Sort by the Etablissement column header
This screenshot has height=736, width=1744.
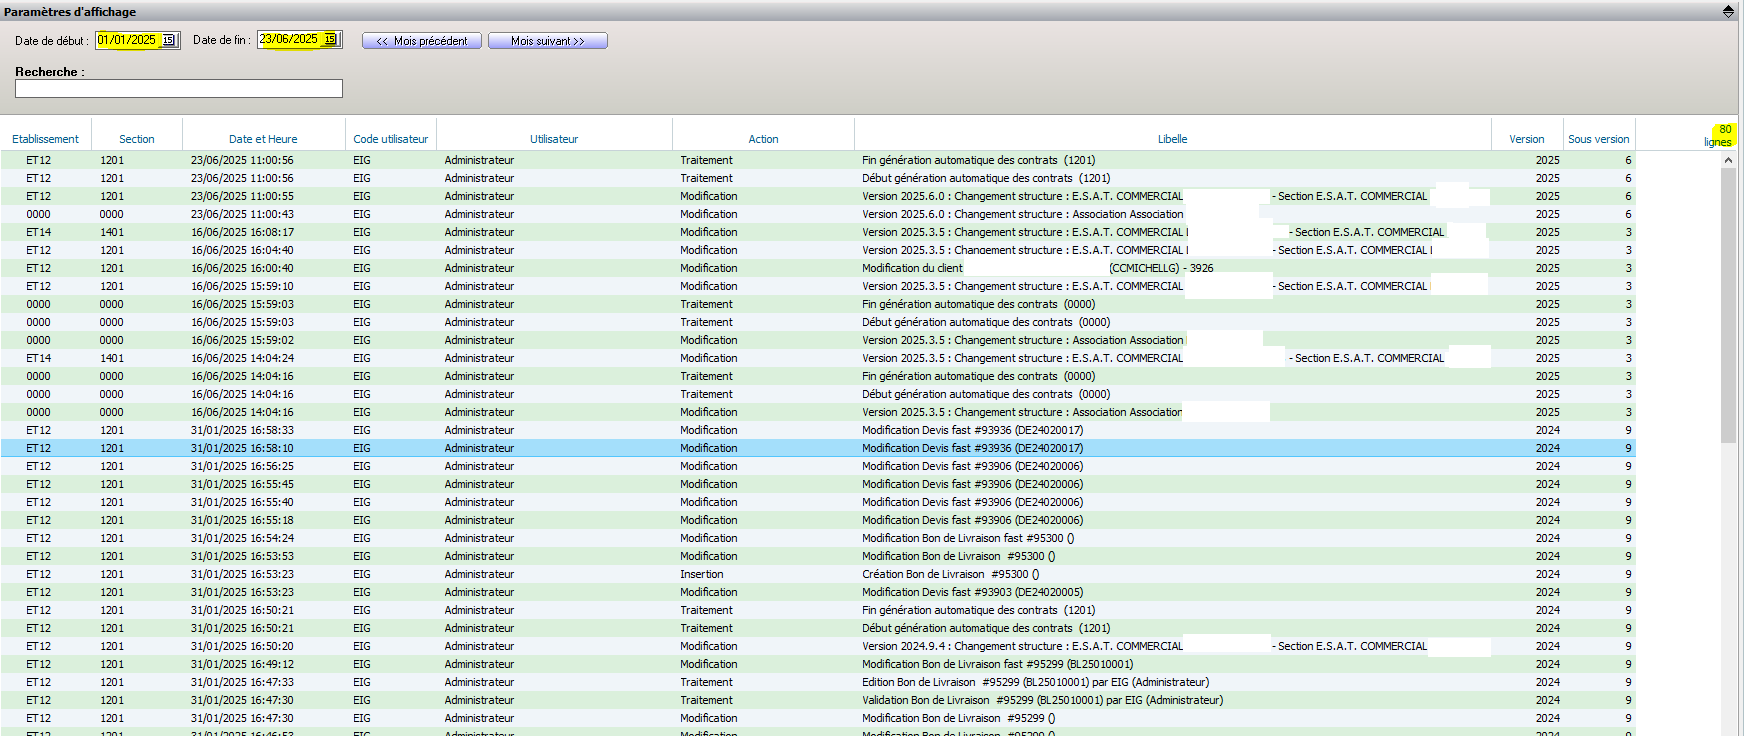tap(46, 139)
